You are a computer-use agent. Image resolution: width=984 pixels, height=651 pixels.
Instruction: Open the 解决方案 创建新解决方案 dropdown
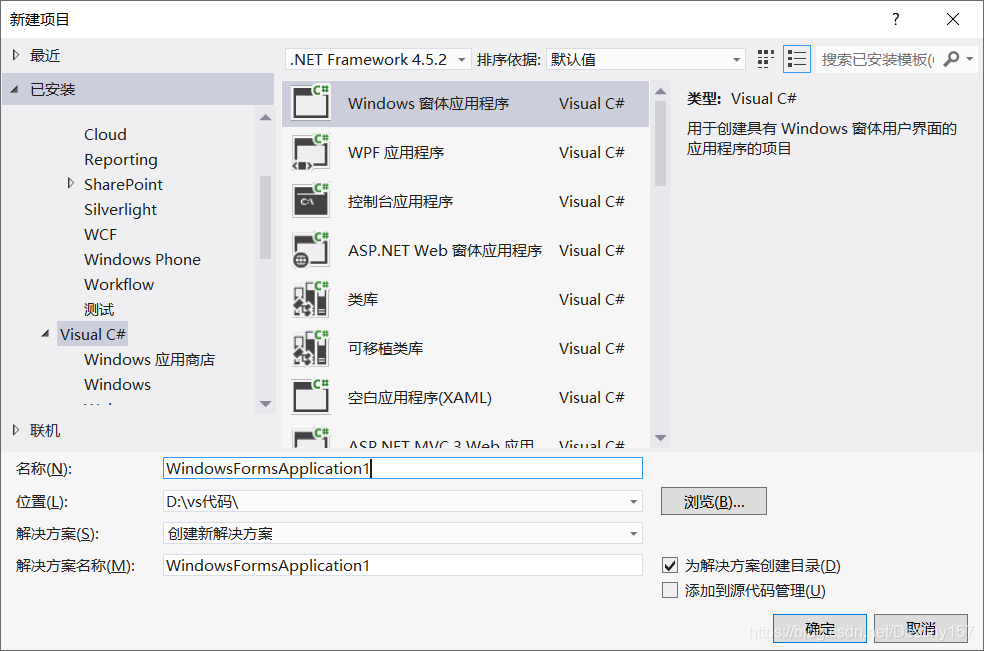point(633,534)
